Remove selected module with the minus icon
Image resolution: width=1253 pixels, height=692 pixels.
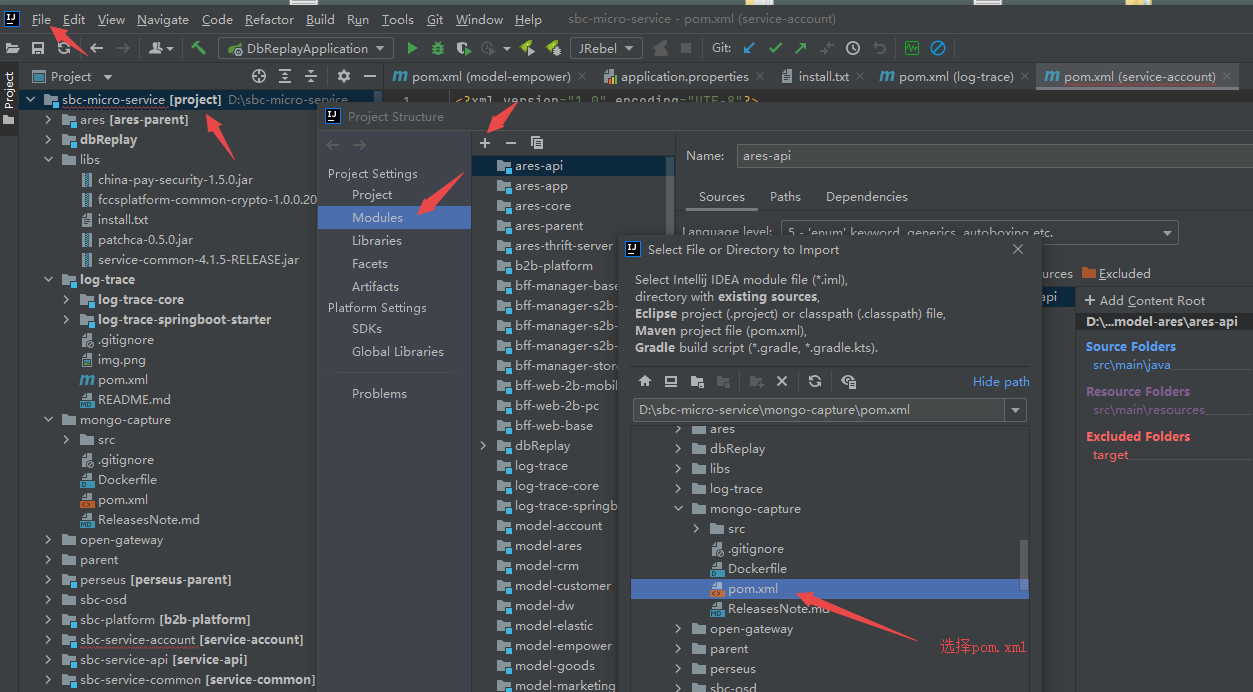[x=511, y=143]
